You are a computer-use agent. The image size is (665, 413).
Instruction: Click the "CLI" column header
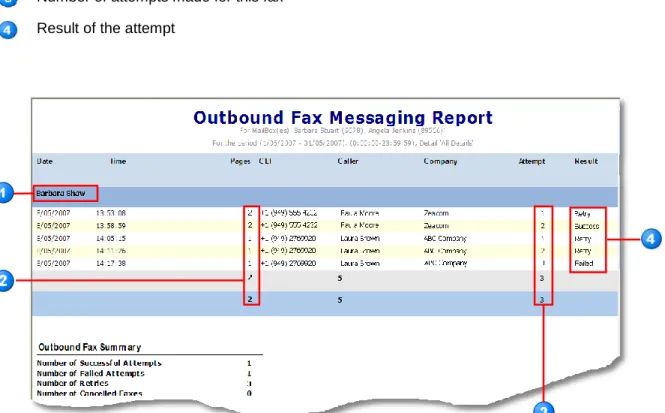(265, 161)
